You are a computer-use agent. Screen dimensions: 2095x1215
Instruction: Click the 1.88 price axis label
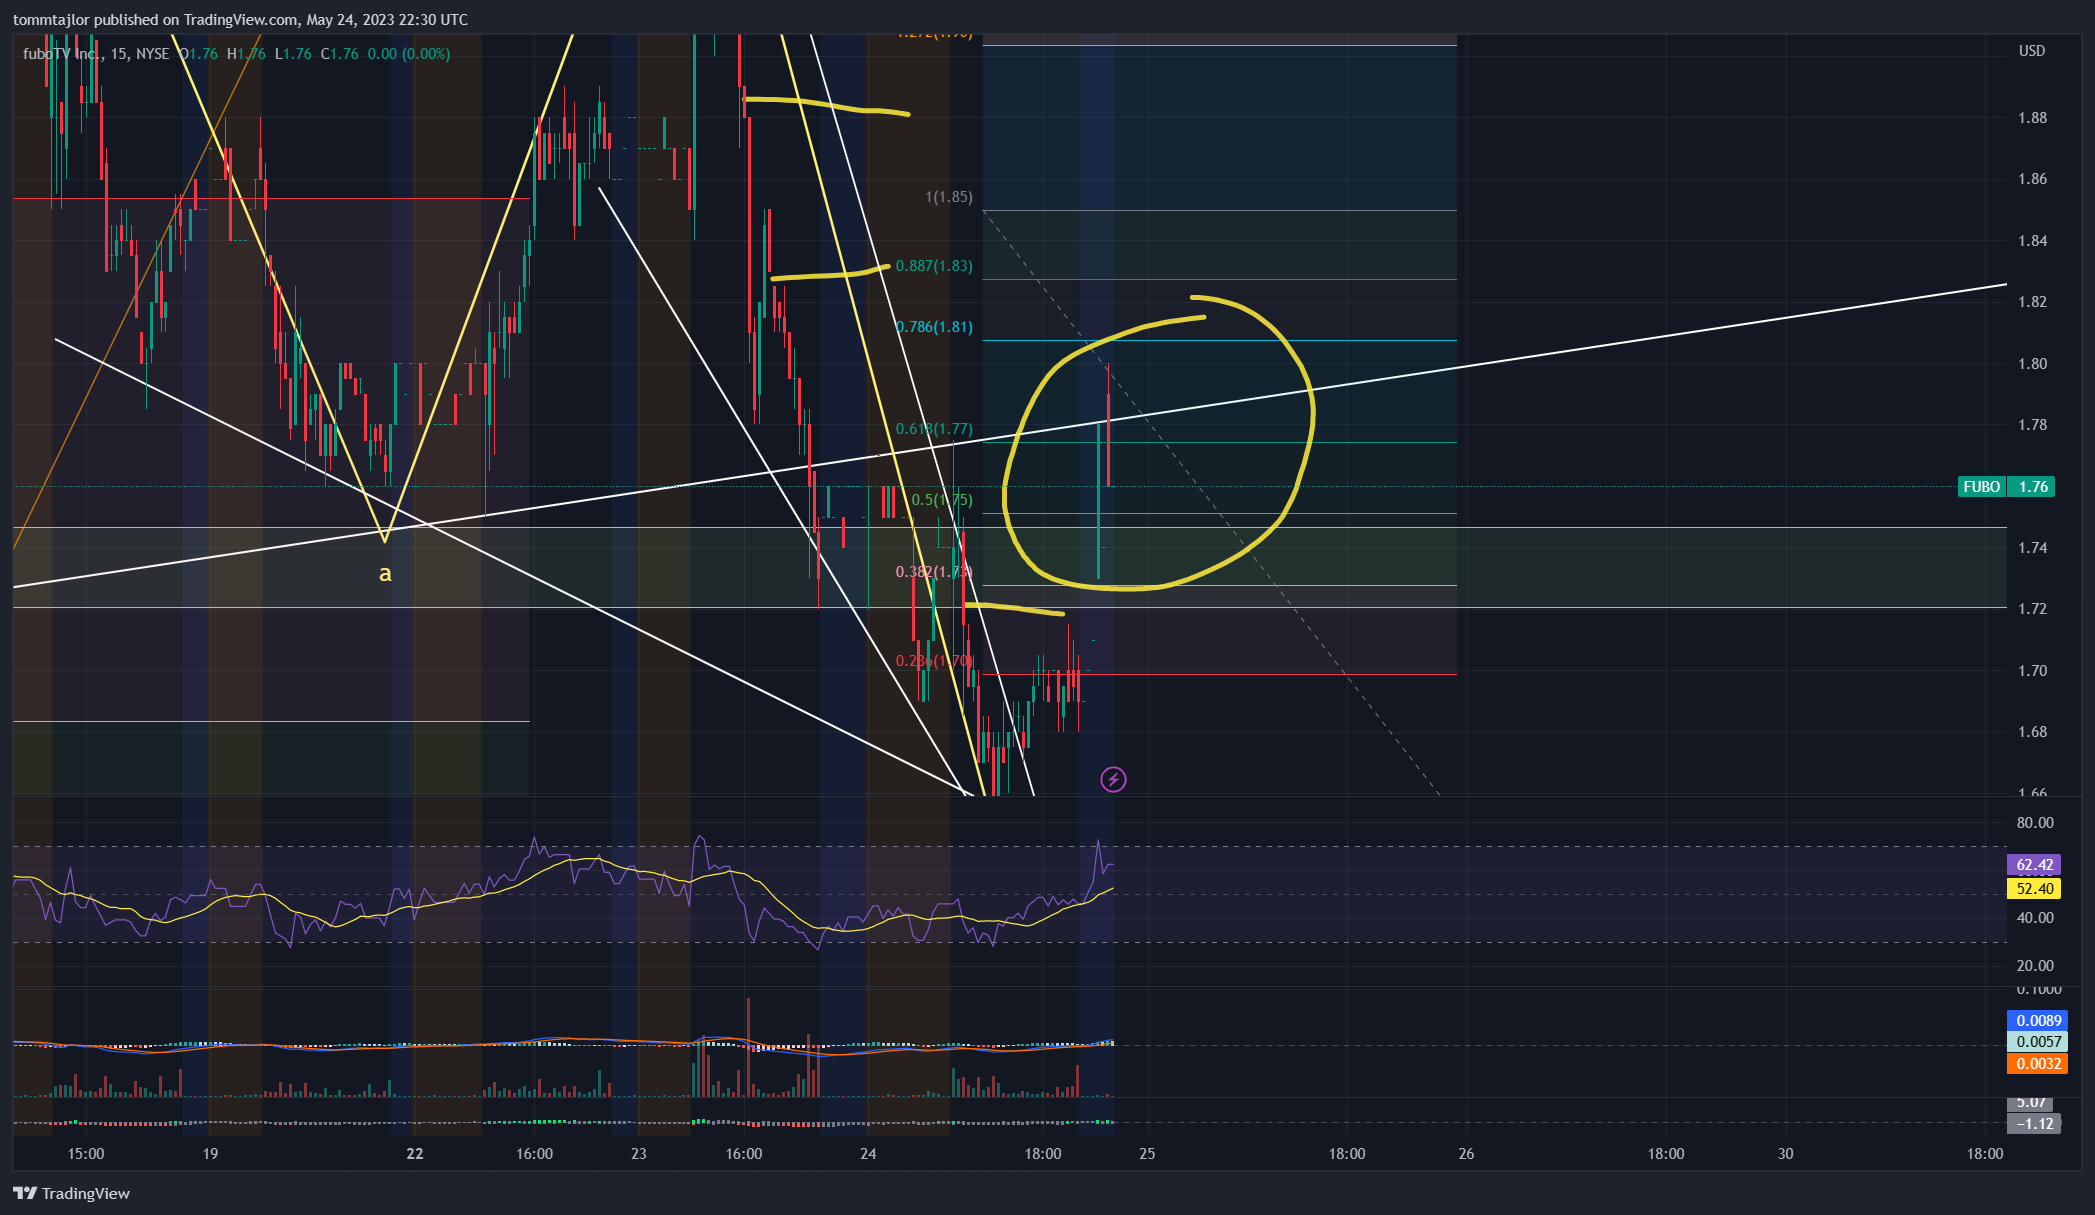pyautogui.click(x=2032, y=118)
